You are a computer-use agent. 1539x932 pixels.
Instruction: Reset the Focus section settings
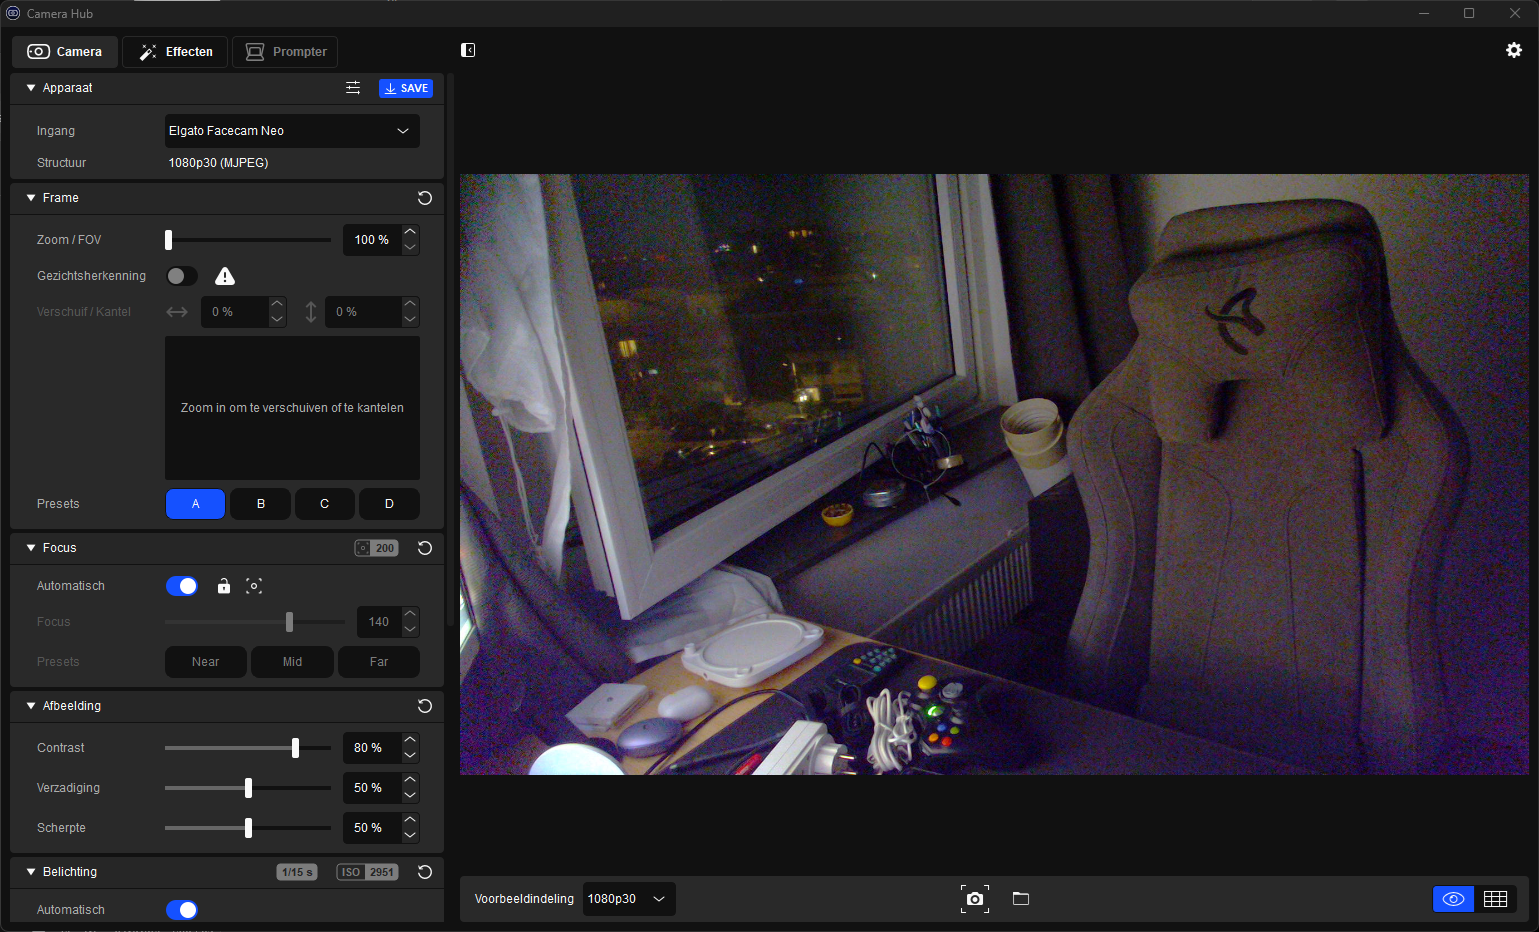pos(425,548)
